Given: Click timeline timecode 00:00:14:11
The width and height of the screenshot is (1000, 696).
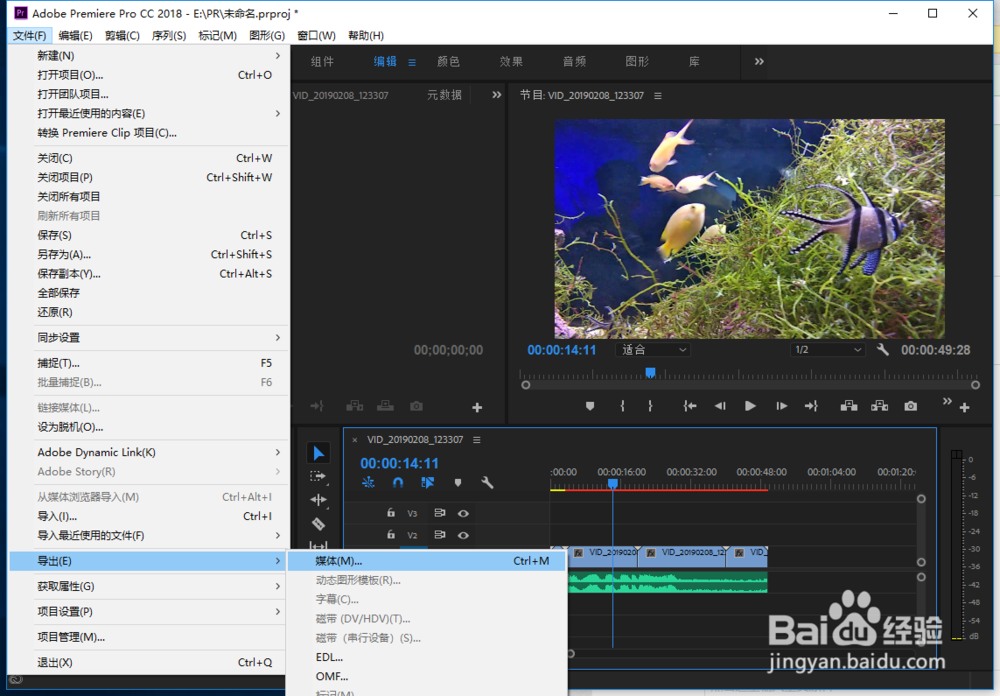Looking at the screenshot, I should click(x=399, y=463).
